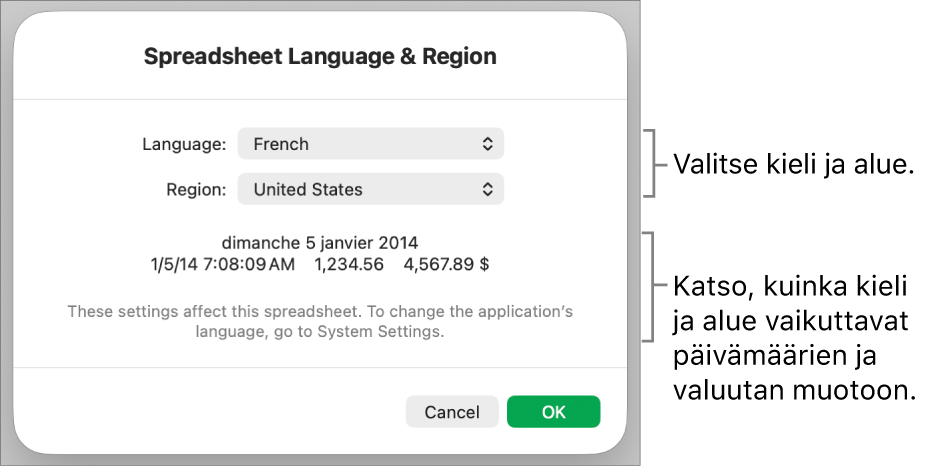The width and height of the screenshot is (926, 467).
Task: Open the Language pop-up menu
Action: tap(370, 144)
